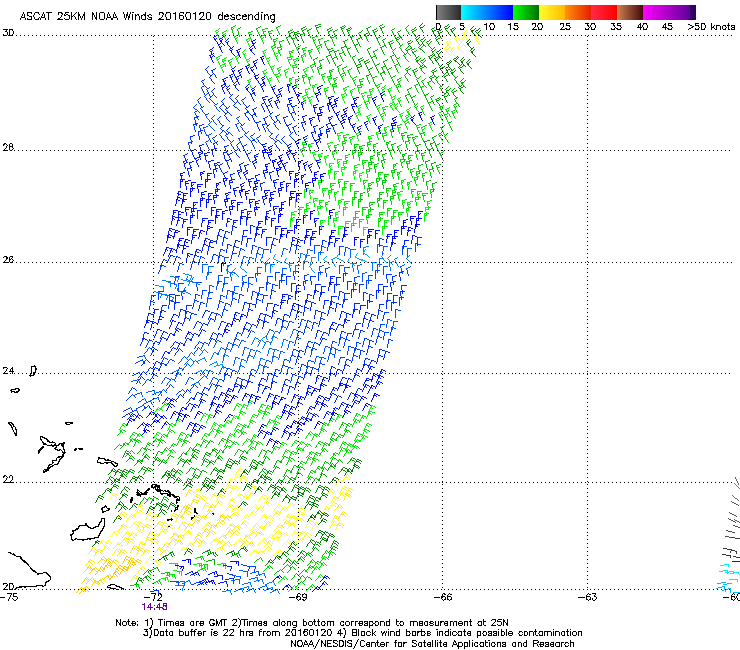Click the legend tick label '10'
The width and height of the screenshot is (740, 650).
coord(489,27)
